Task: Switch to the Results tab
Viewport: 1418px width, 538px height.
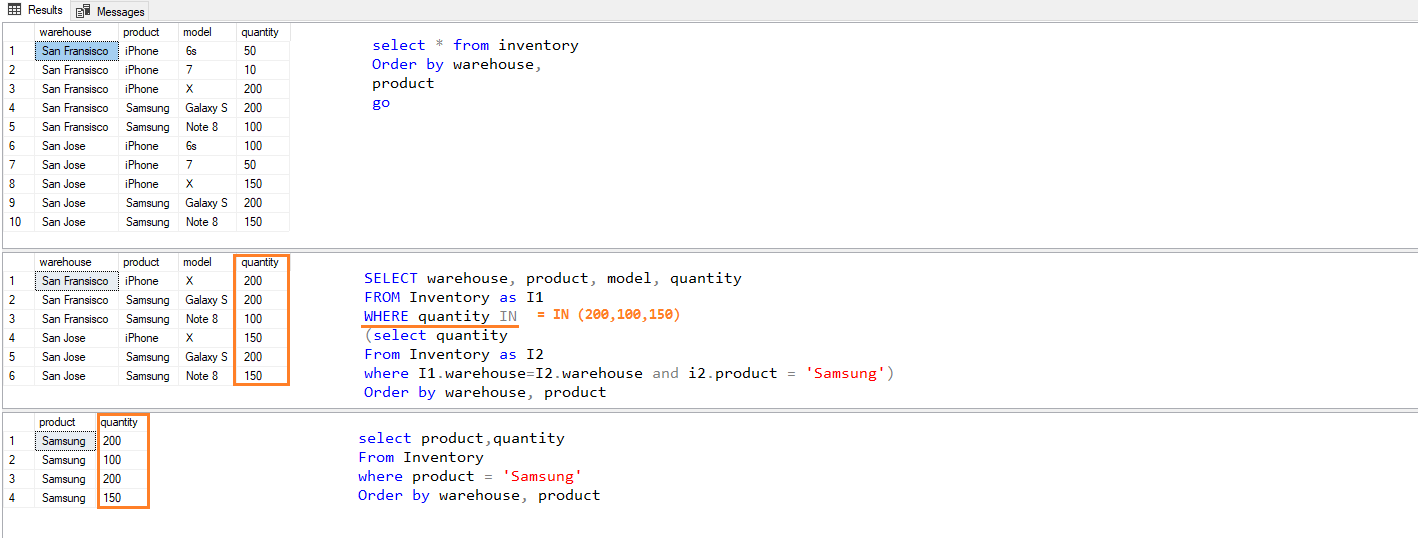Action: tap(35, 10)
